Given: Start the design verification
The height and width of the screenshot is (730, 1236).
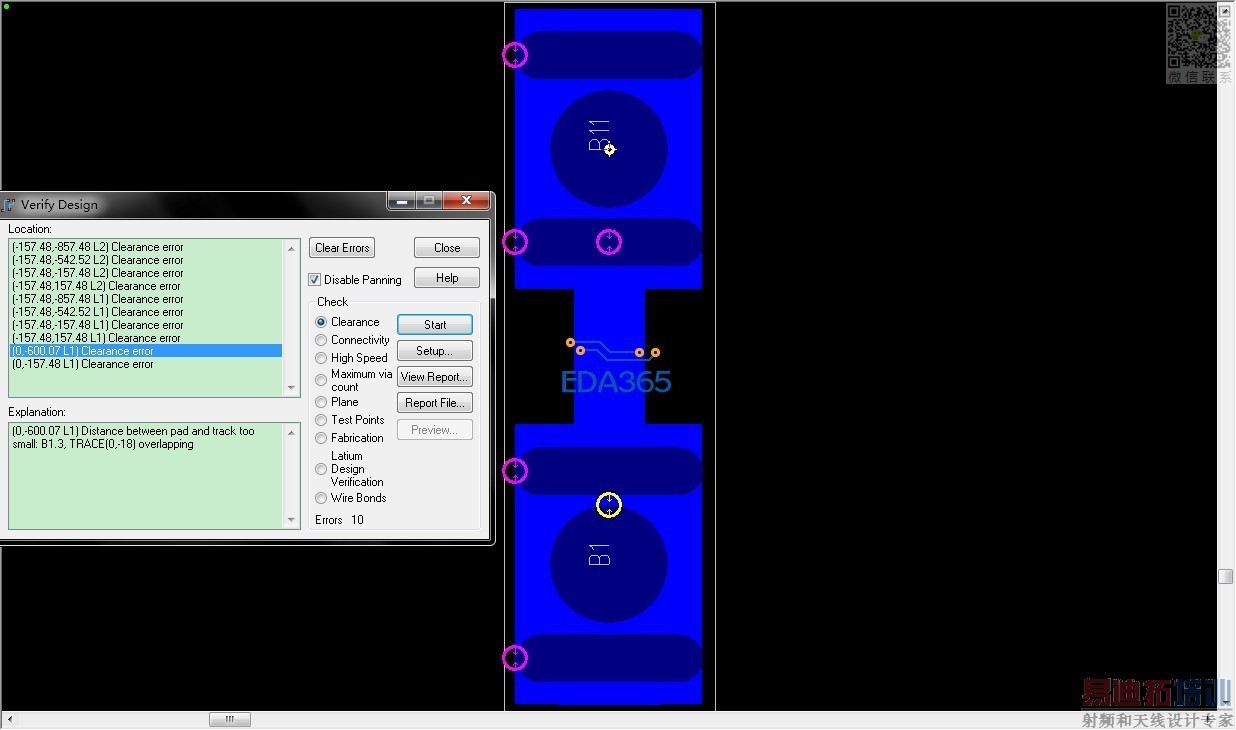Looking at the screenshot, I should (435, 325).
